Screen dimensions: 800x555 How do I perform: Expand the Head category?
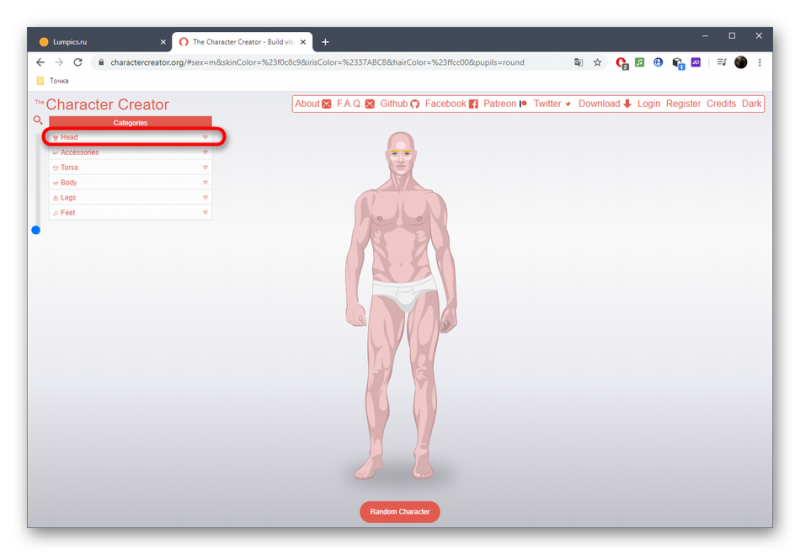coord(130,137)
